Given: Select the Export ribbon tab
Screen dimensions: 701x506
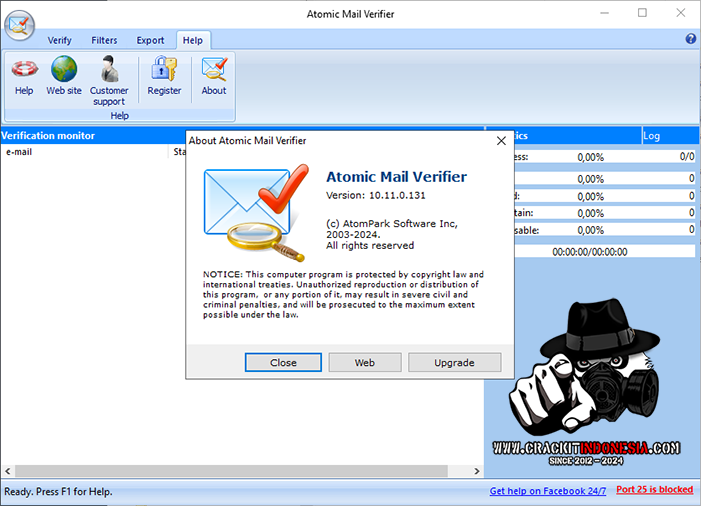Looking at the screenshot, I should (x=150, y=41).
